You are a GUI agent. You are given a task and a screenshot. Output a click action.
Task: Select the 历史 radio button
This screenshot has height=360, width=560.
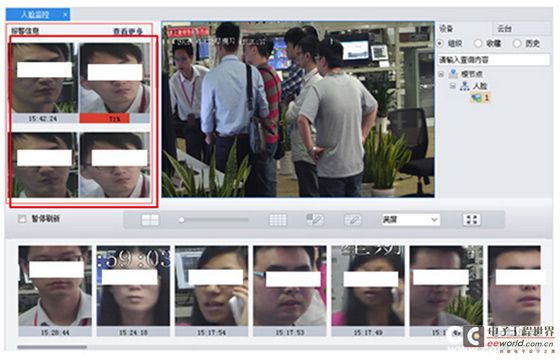click(517, 44)
